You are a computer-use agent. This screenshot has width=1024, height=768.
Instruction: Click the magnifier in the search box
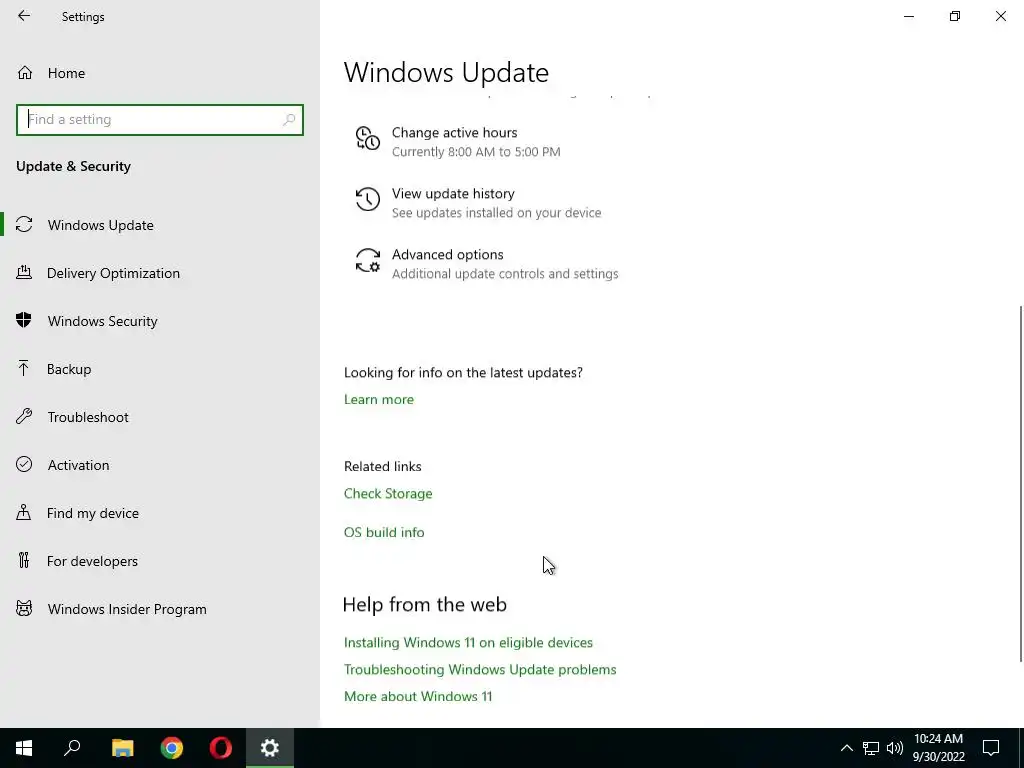[289, 120]
